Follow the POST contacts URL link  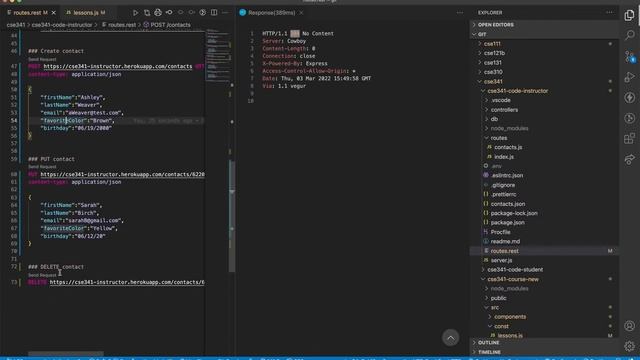click(118, 66)
